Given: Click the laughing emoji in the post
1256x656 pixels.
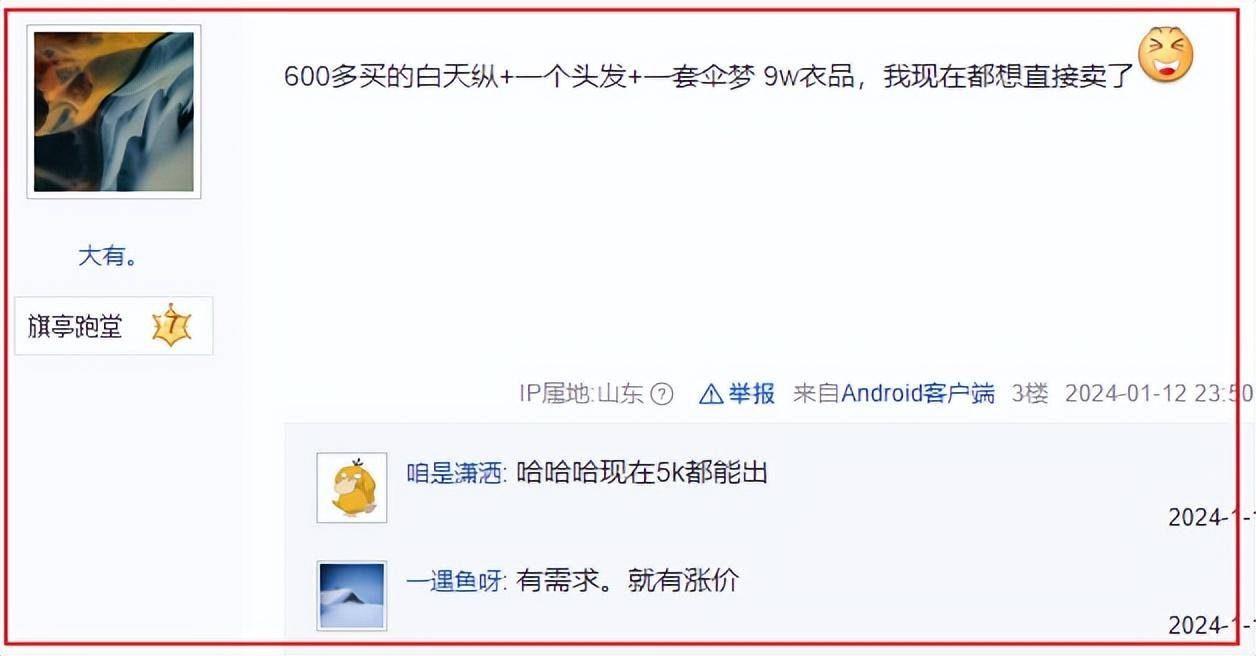Looking at the screenshot, I should coord(1166,55).
